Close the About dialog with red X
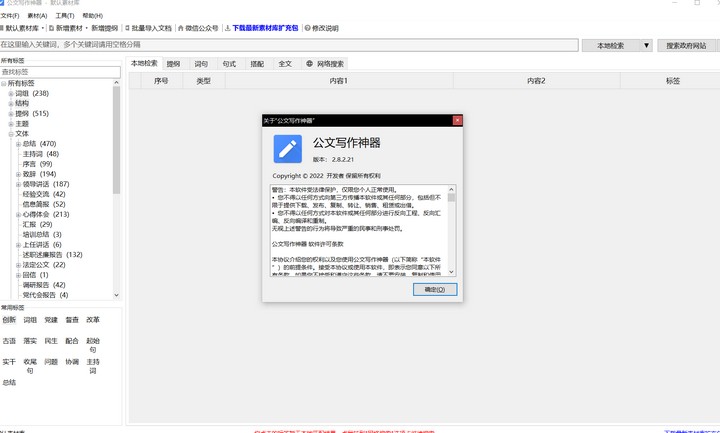This screenshot has width=720, height=433. pos(457,120)
